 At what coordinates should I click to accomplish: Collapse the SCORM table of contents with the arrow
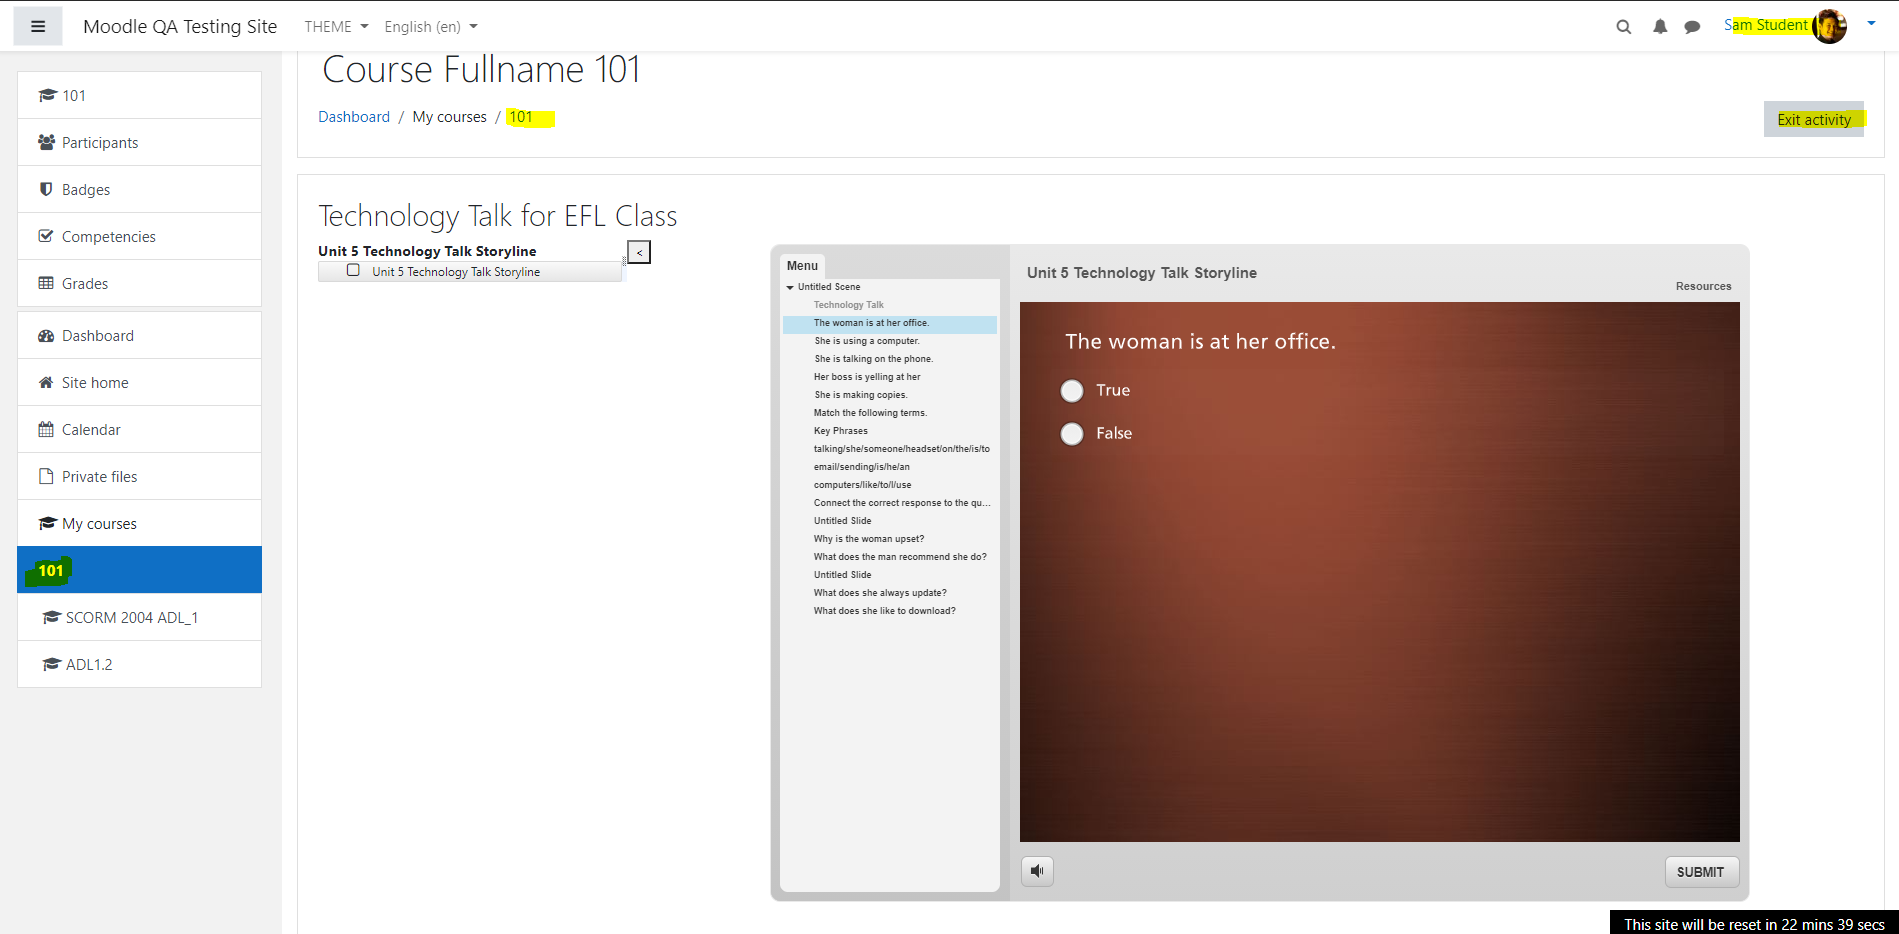[x=639, y=252]
